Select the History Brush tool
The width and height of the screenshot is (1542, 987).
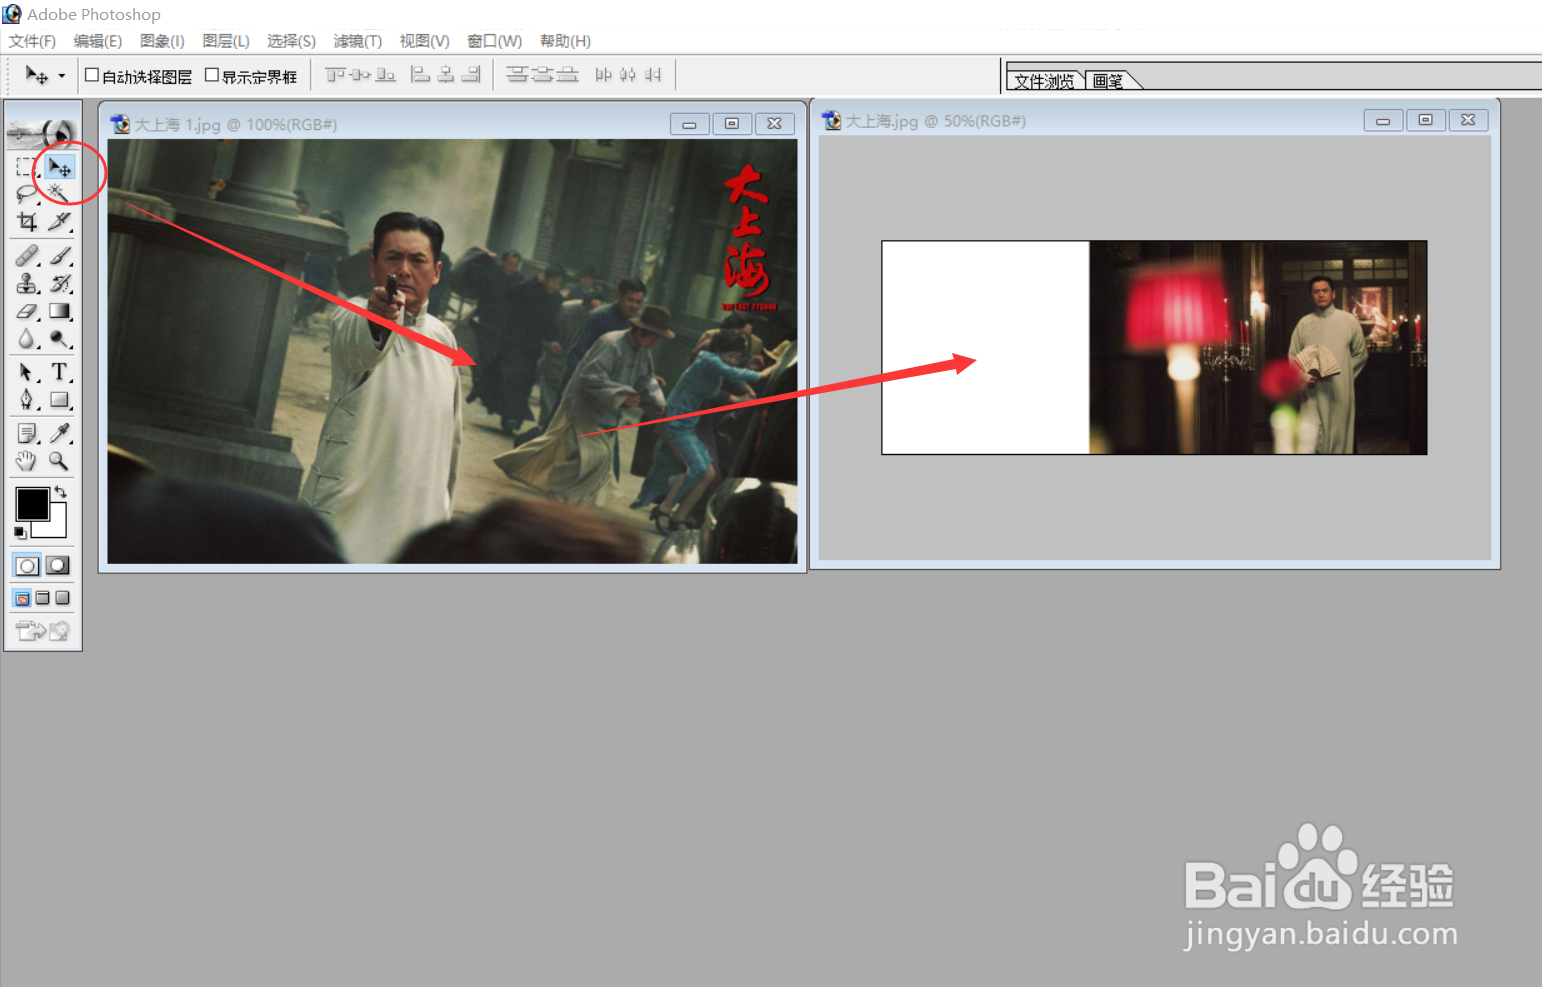59,284
